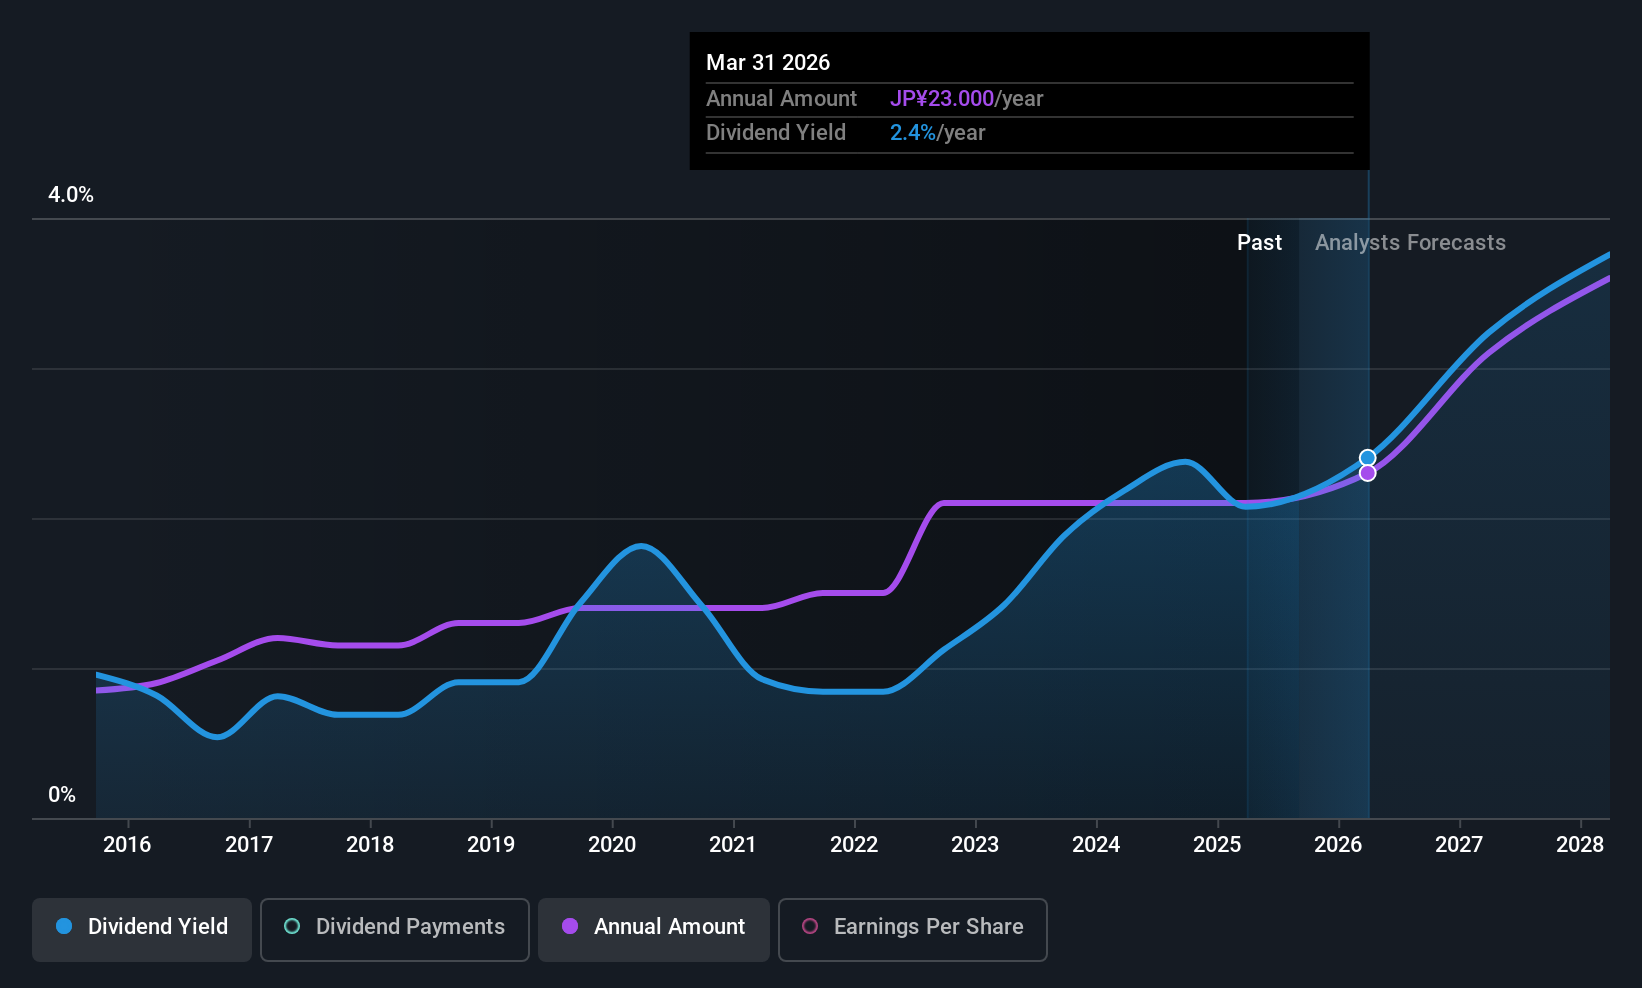Viewport: 1642px width, 988px height.
Task: Enable the Dividend Payments series
Action: (x=395, y=930)
